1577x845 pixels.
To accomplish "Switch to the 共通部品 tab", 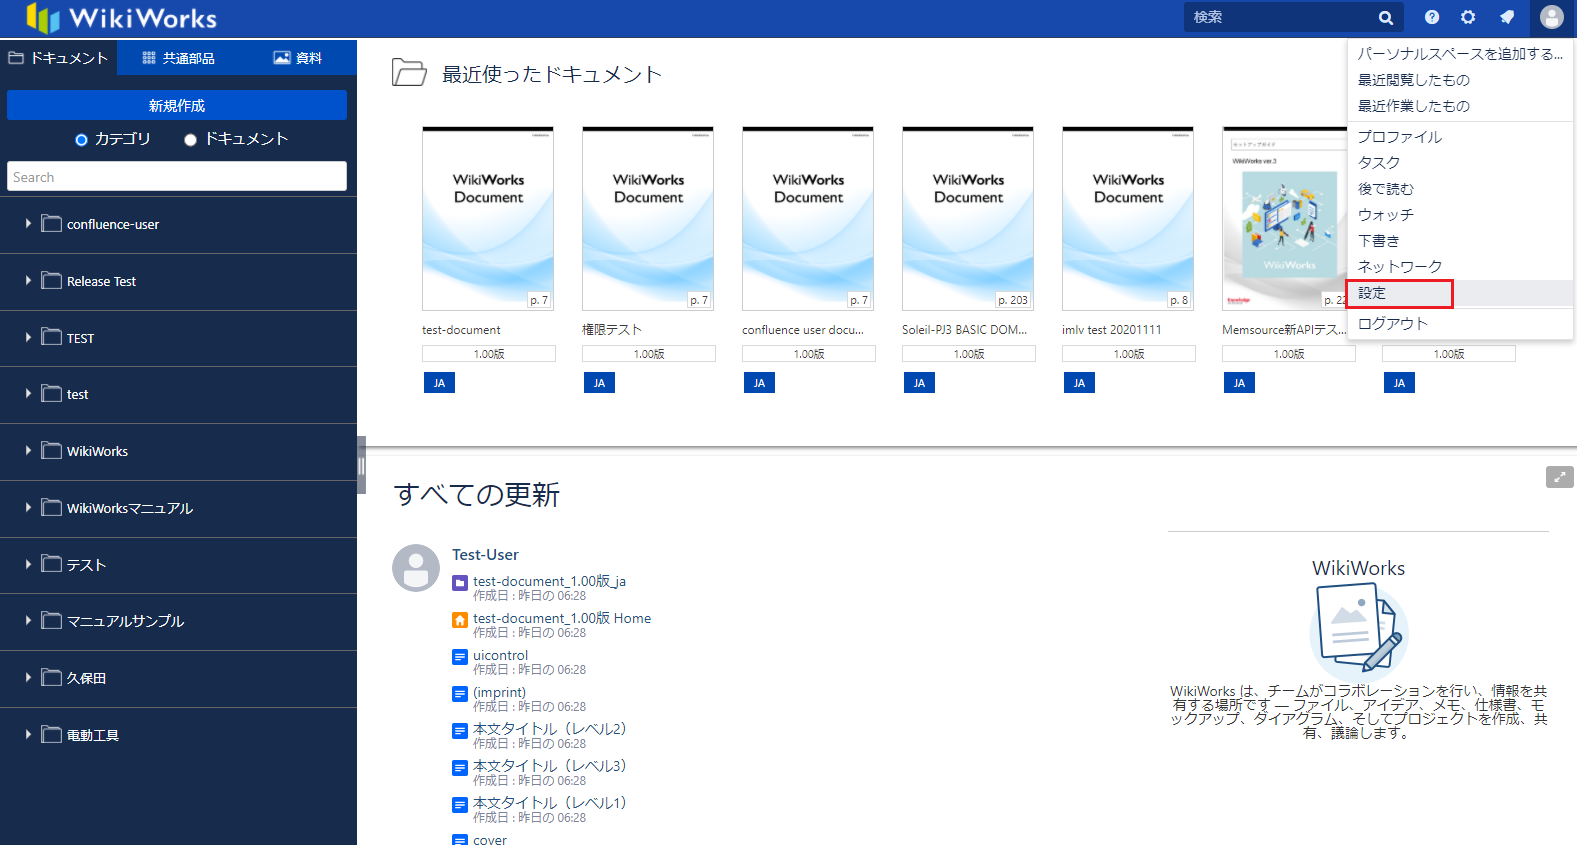I will point(178,58).
